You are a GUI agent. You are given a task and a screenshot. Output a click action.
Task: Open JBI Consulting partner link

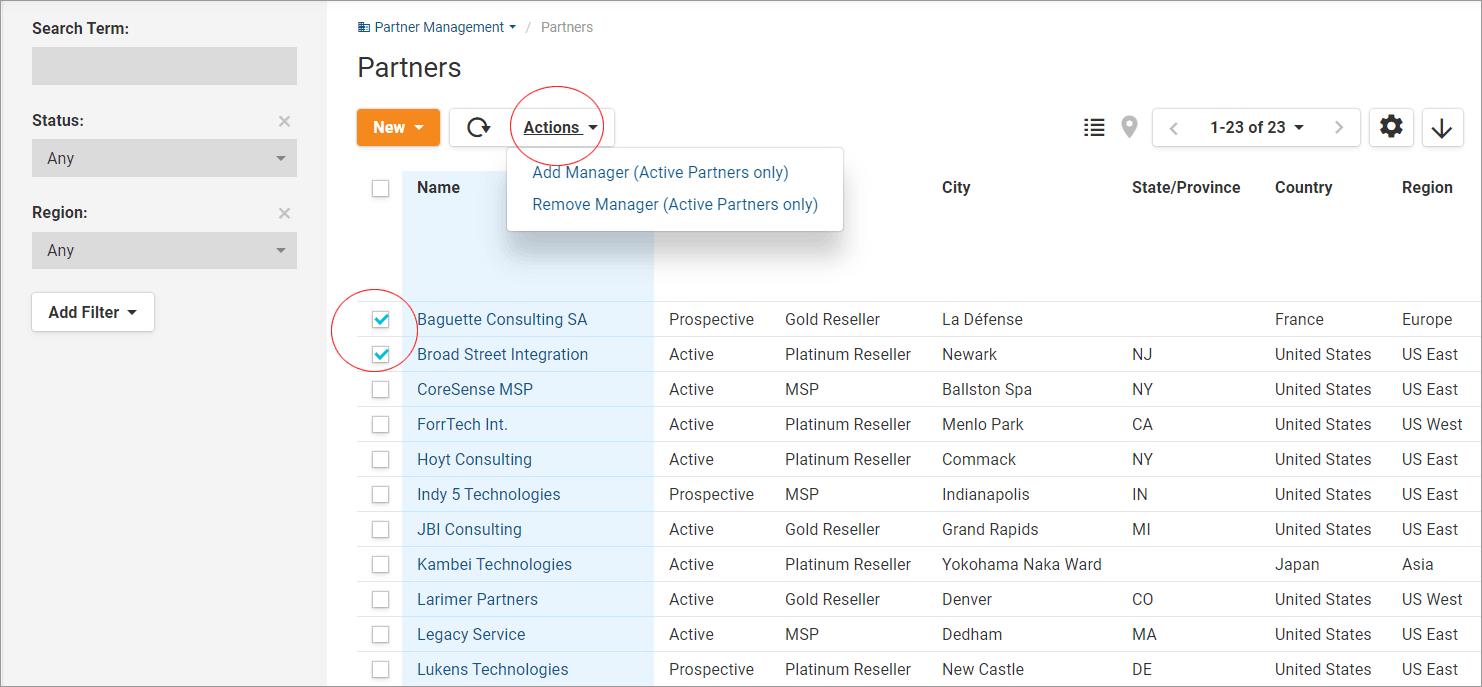click(469, 529)
